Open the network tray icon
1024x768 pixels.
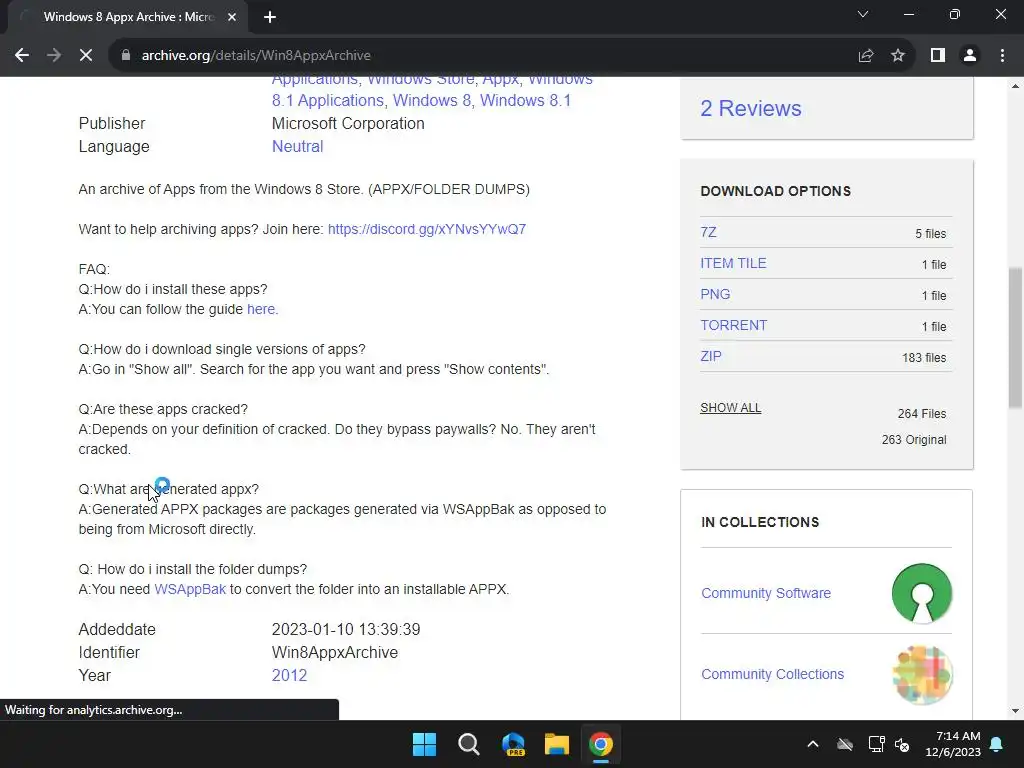(876, 744)
